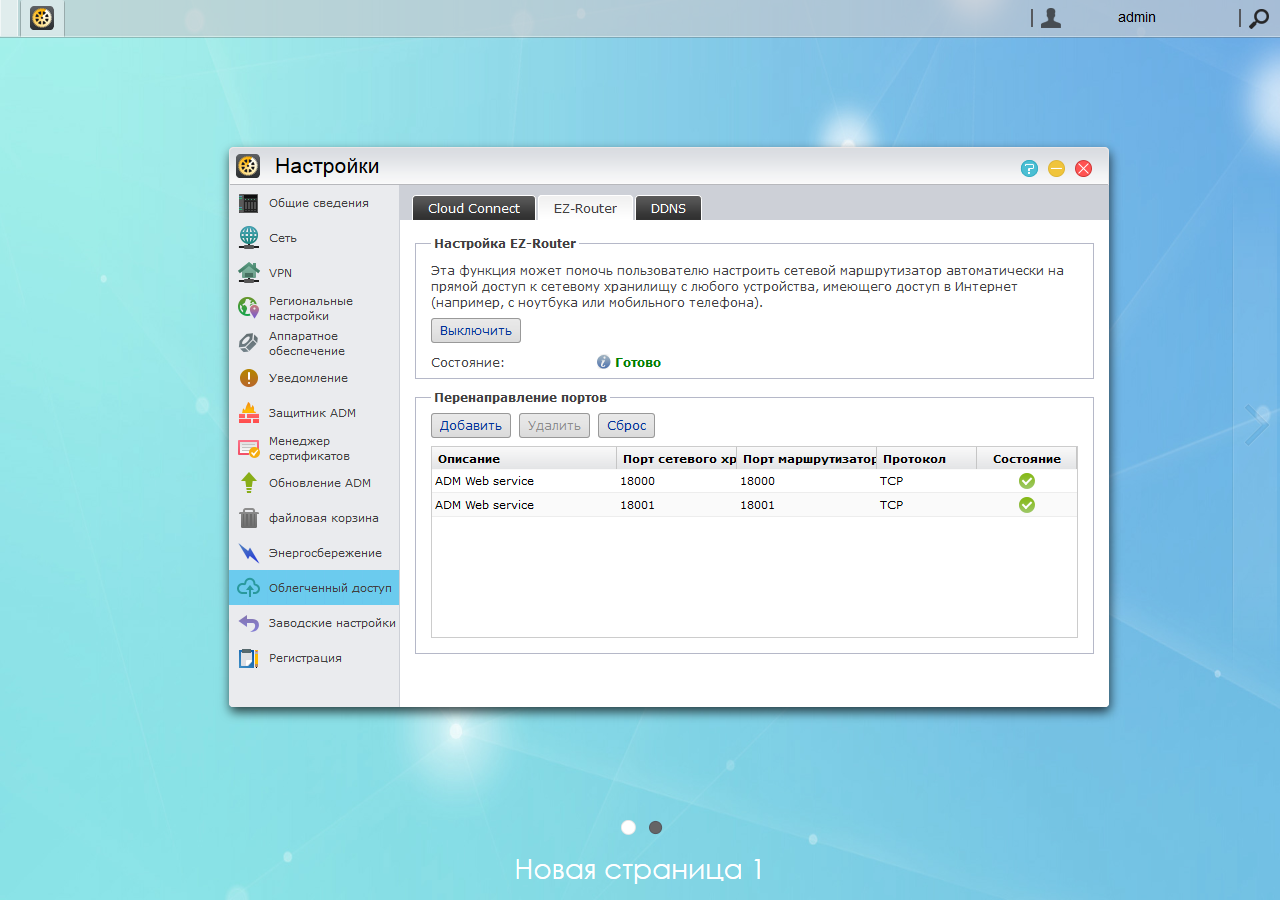Viewport: 1280px width, 900px height.
Task: Switch to the Cloud Connect tab
Action: (474, 208)
